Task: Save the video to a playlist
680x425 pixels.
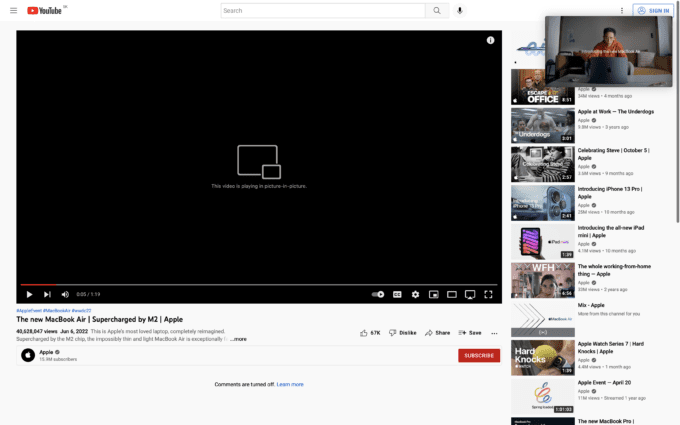Action: point(470,333)
